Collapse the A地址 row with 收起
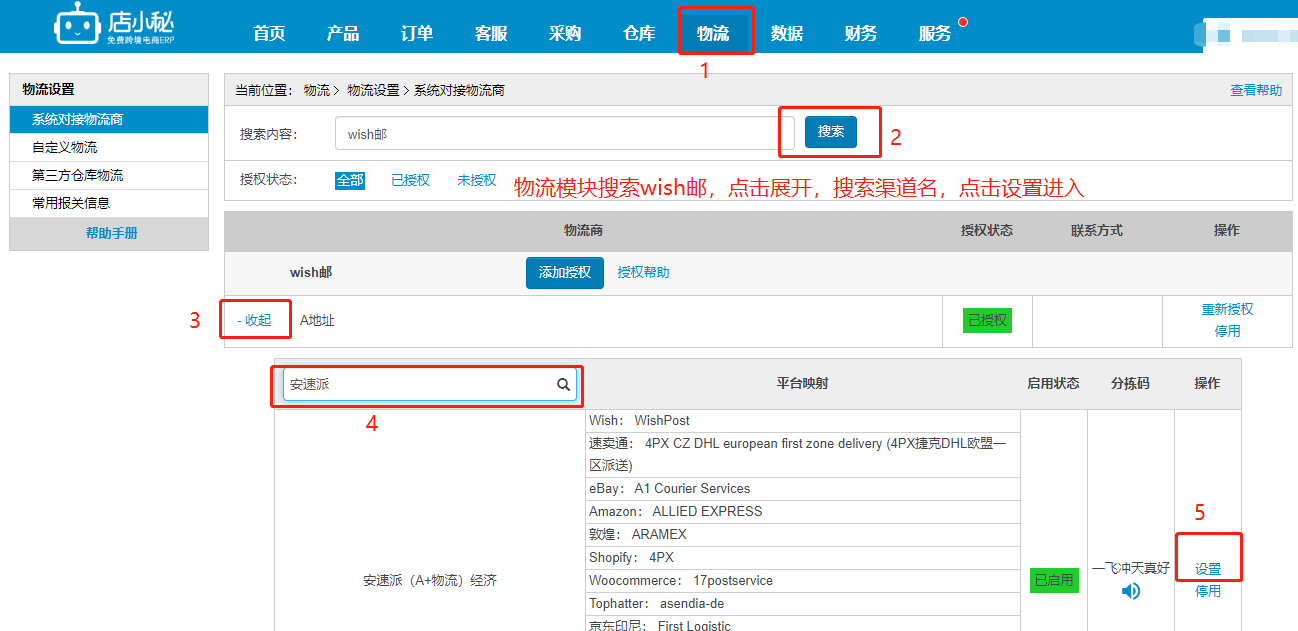The height and width of the screenshot is (631, 1298). 255,321
